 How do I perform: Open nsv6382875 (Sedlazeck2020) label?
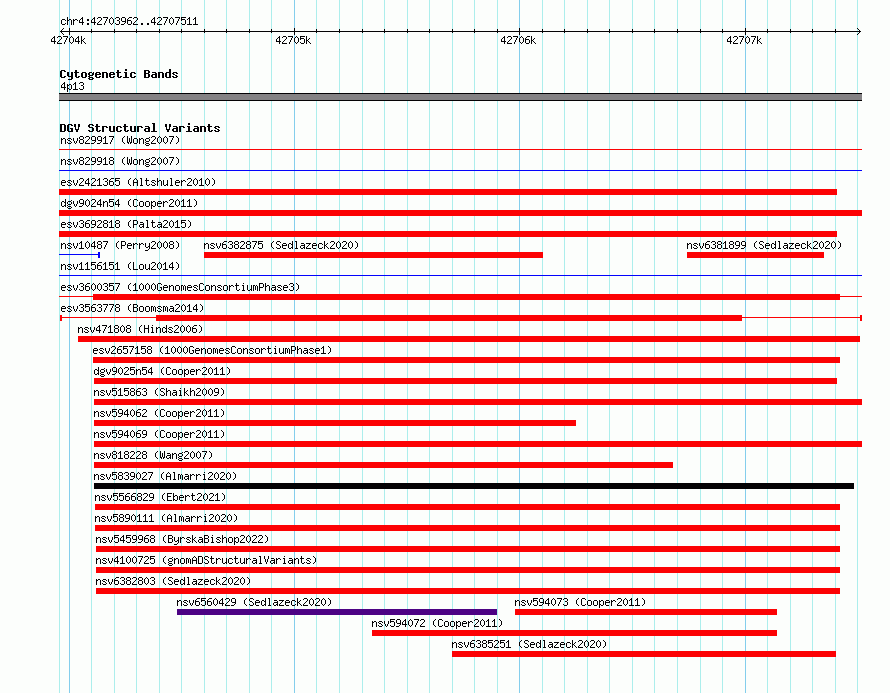[282, 245]
